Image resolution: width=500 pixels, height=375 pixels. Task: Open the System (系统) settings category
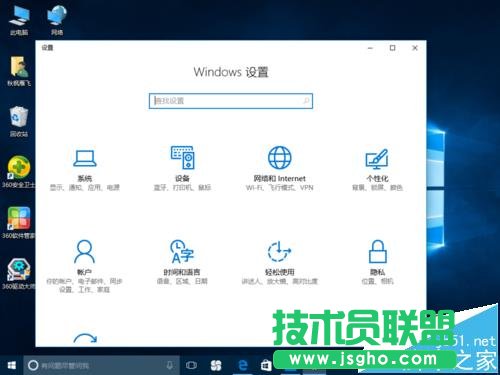pyautogui.click(x=85, y=170)
